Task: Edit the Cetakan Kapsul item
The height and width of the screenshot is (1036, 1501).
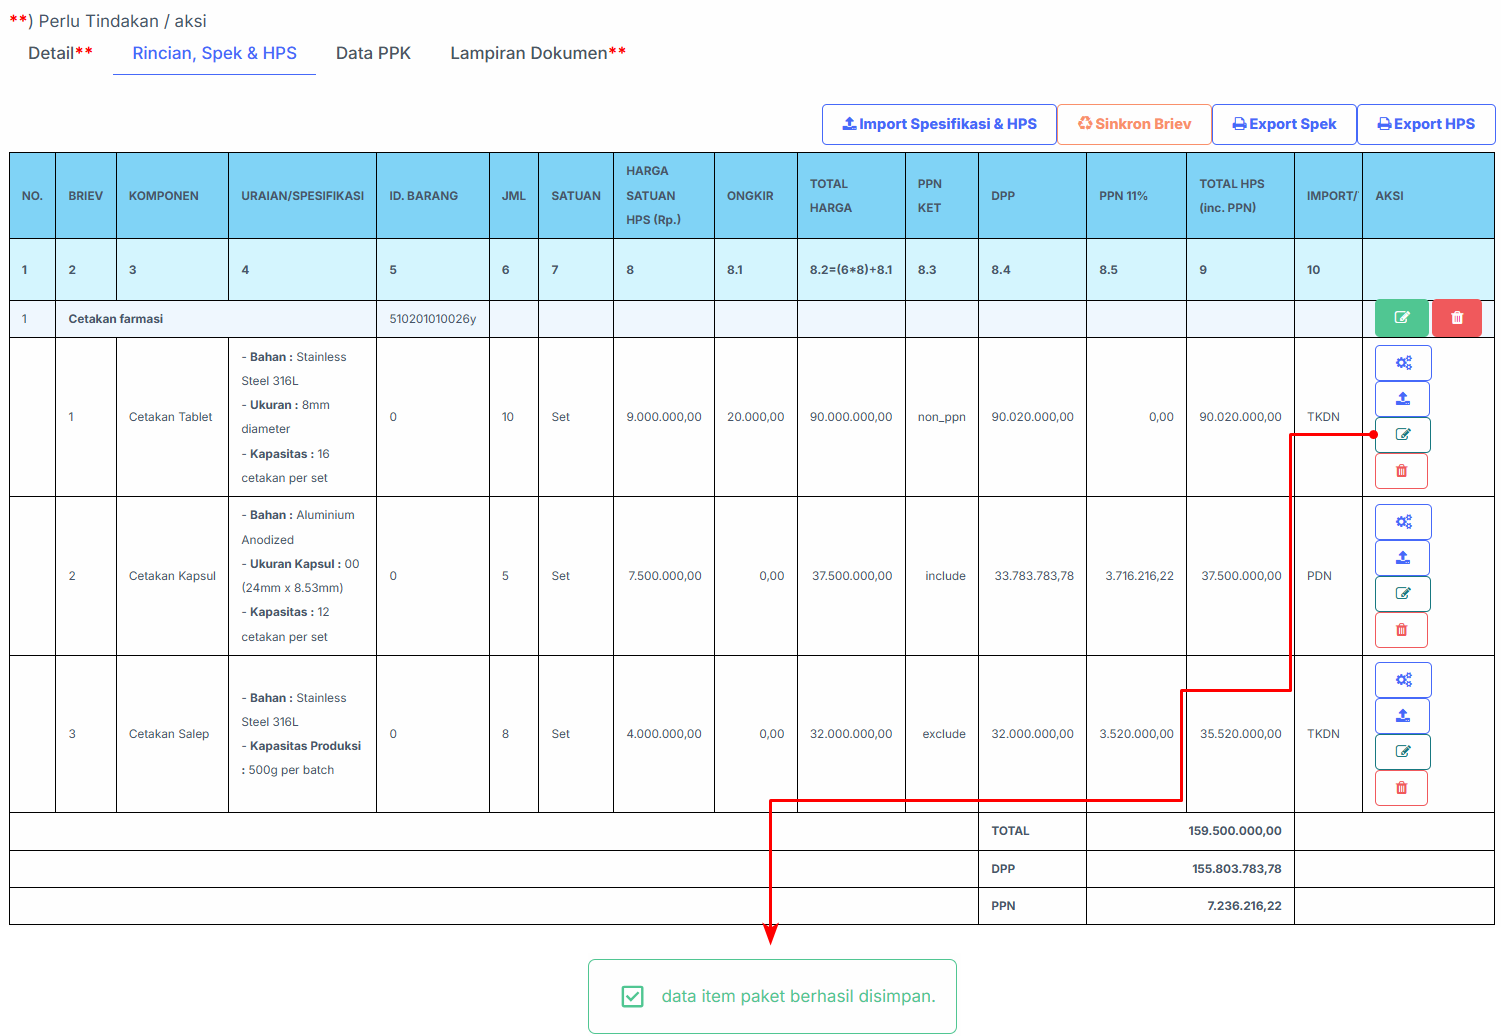Action: click(x=1403, y=594)
